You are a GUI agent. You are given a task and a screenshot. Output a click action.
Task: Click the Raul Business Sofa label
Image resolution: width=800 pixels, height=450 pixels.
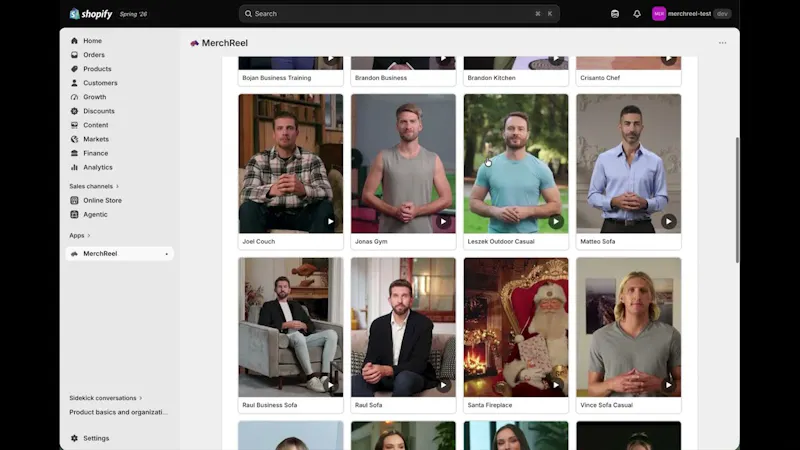click(269, 405)
